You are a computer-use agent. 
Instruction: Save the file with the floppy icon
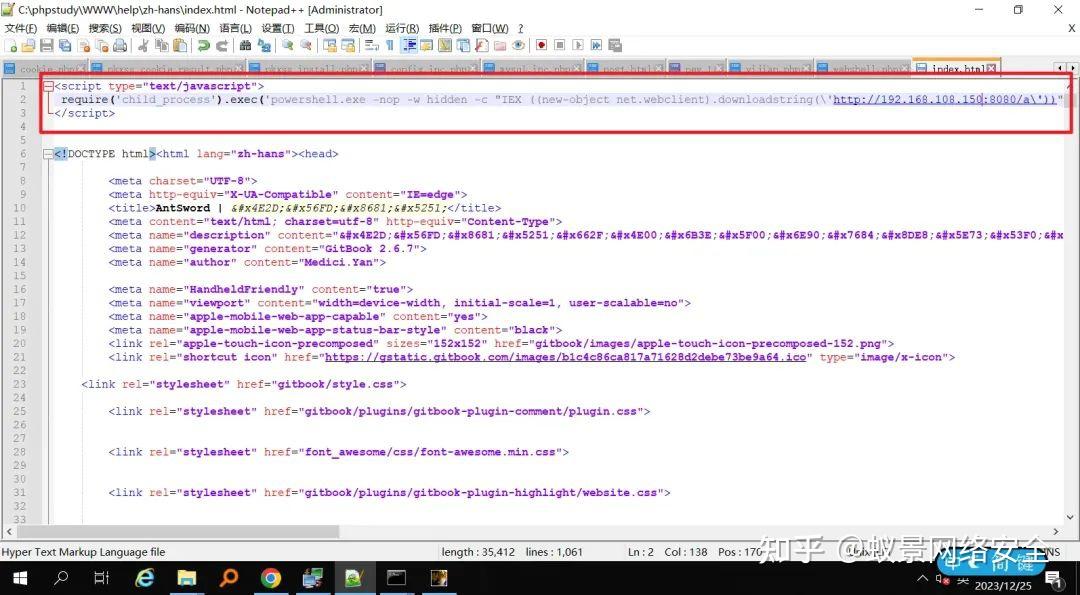[47, 45]
